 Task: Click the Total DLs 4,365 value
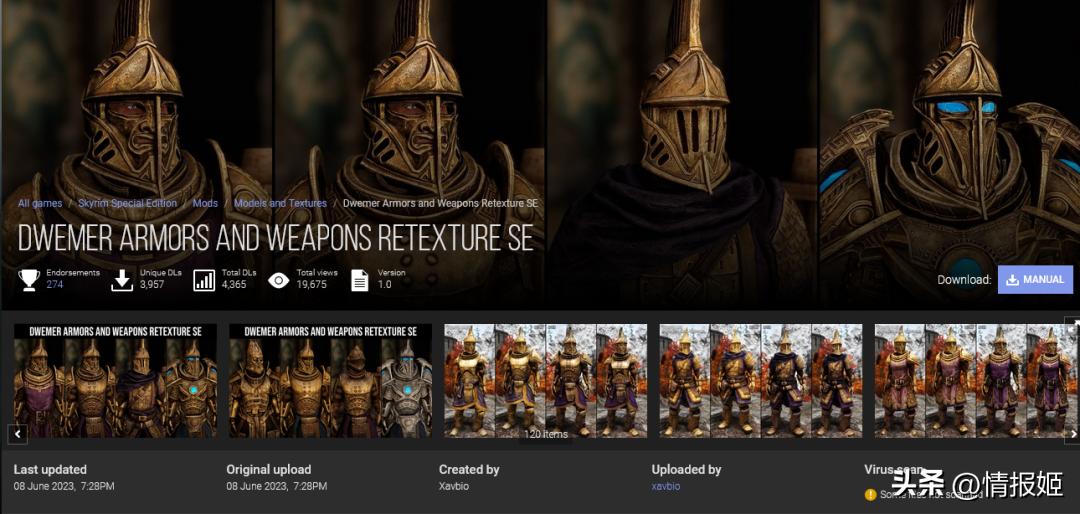pyautogui.click(x=234, y=284)
